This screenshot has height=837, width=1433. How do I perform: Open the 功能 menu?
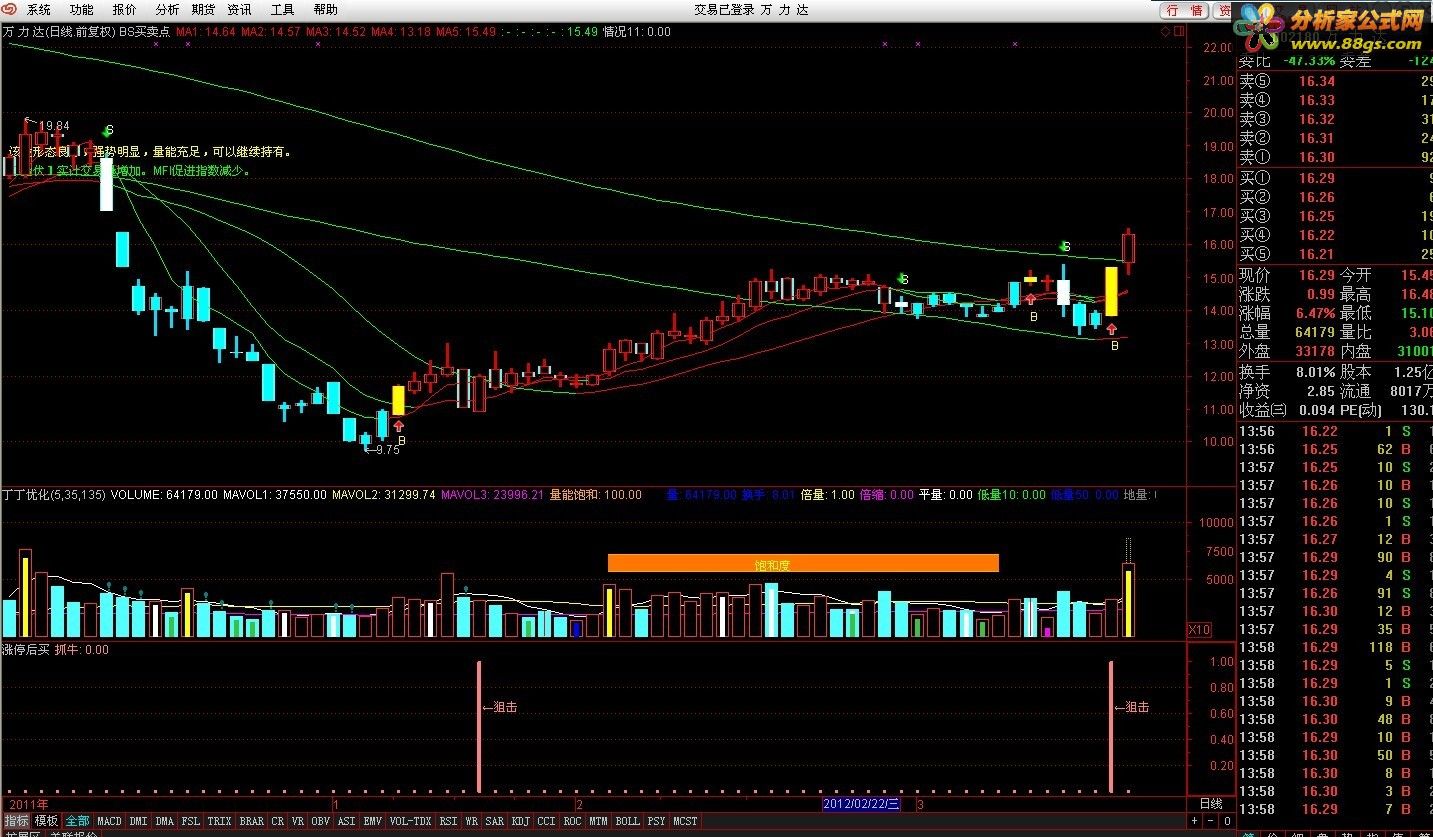click(x=82, y=10)
